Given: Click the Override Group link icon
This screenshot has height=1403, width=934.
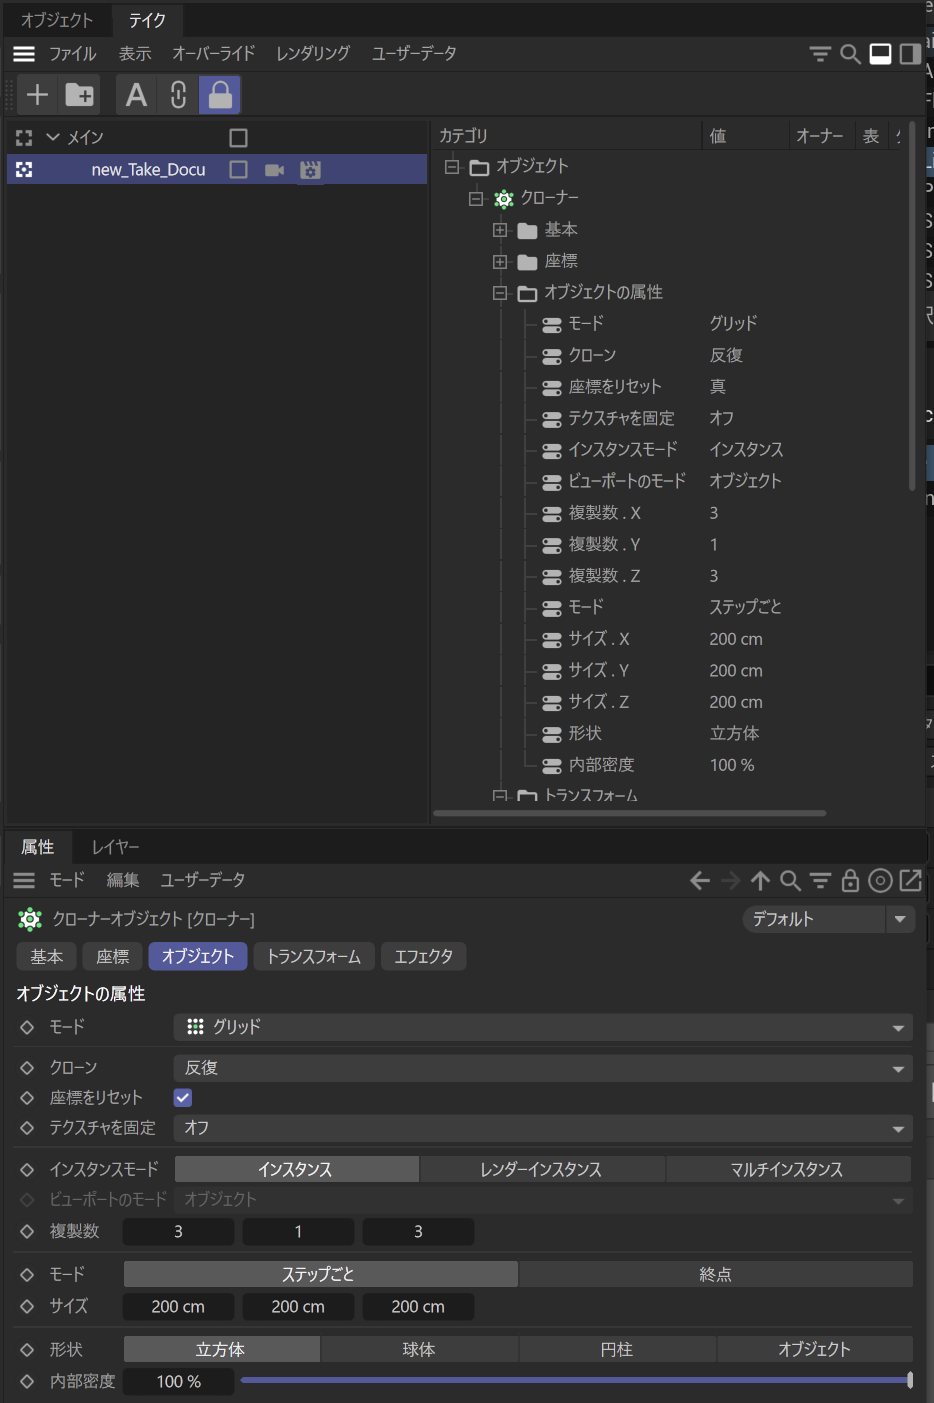Looking at the screenshot, I should (179, 95).
